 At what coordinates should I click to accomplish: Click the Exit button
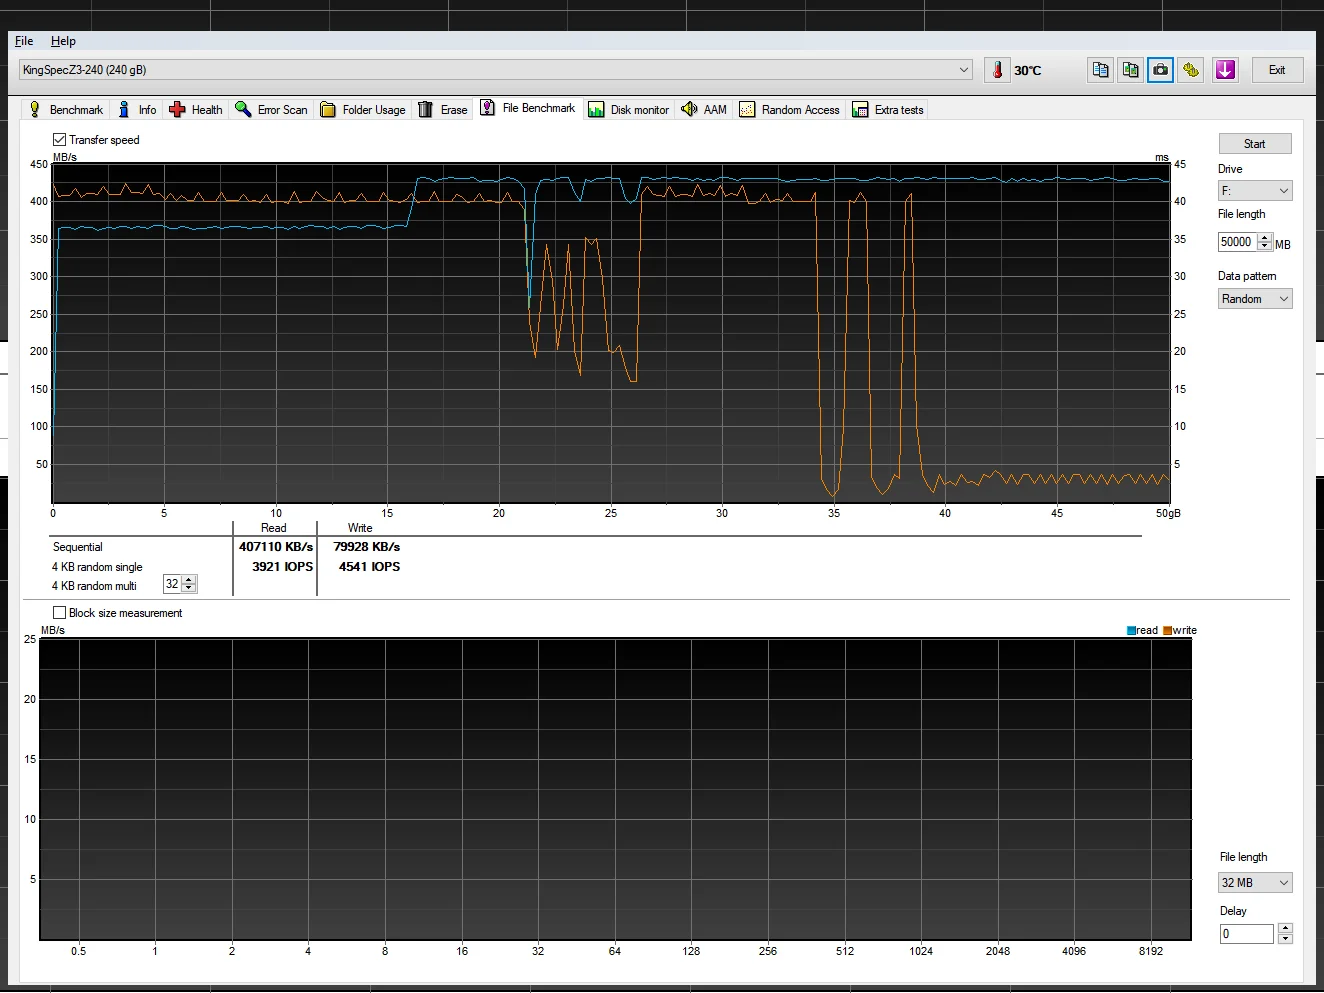pos(1277,70)
